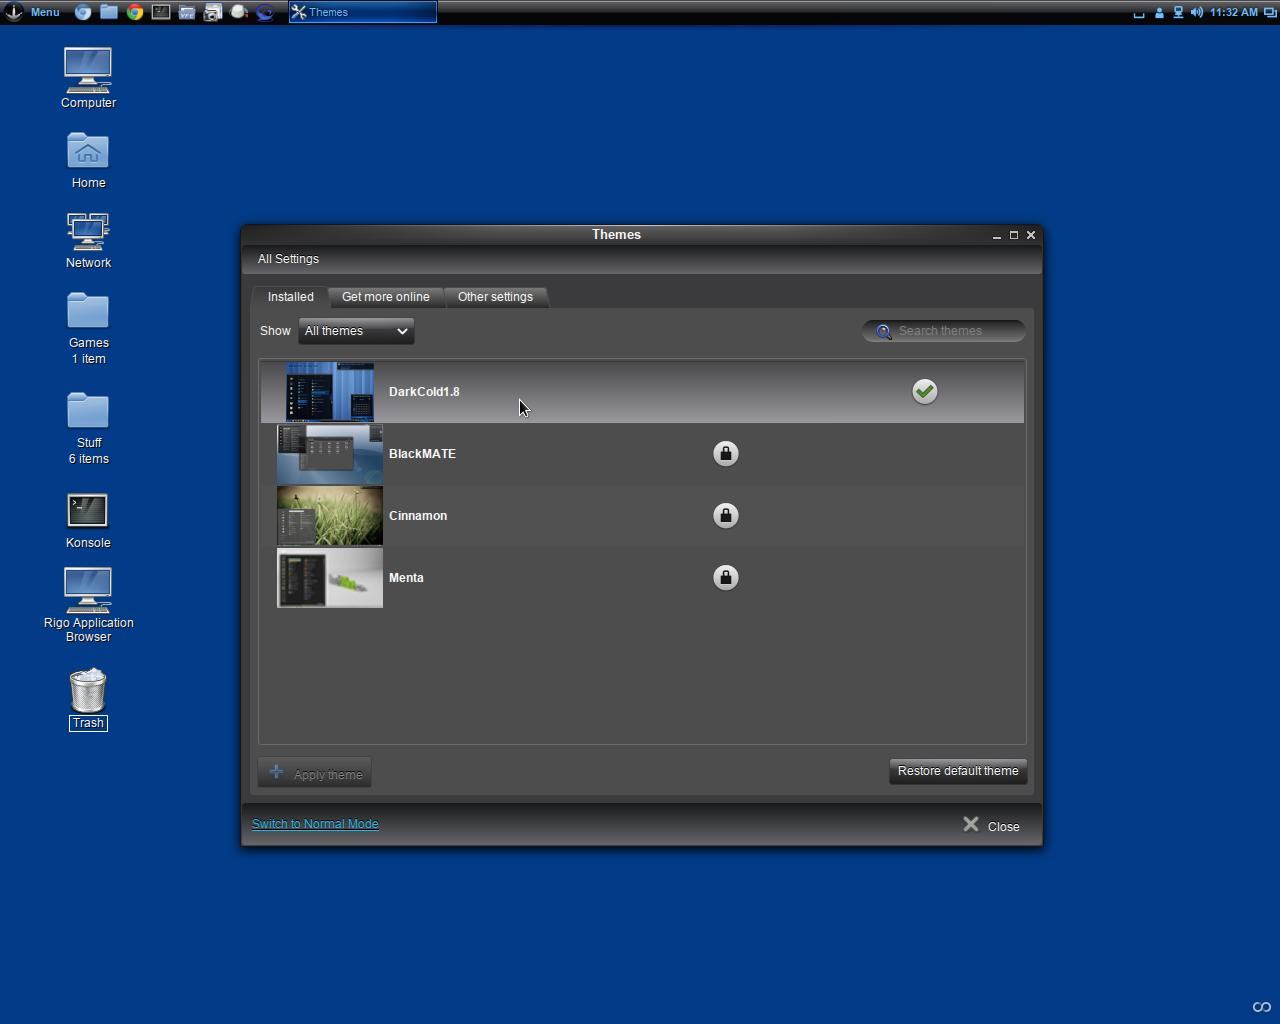Open the network applet in the system tray
The height and width of the screenshot is (1024, 1280).
click(1178, 12)
